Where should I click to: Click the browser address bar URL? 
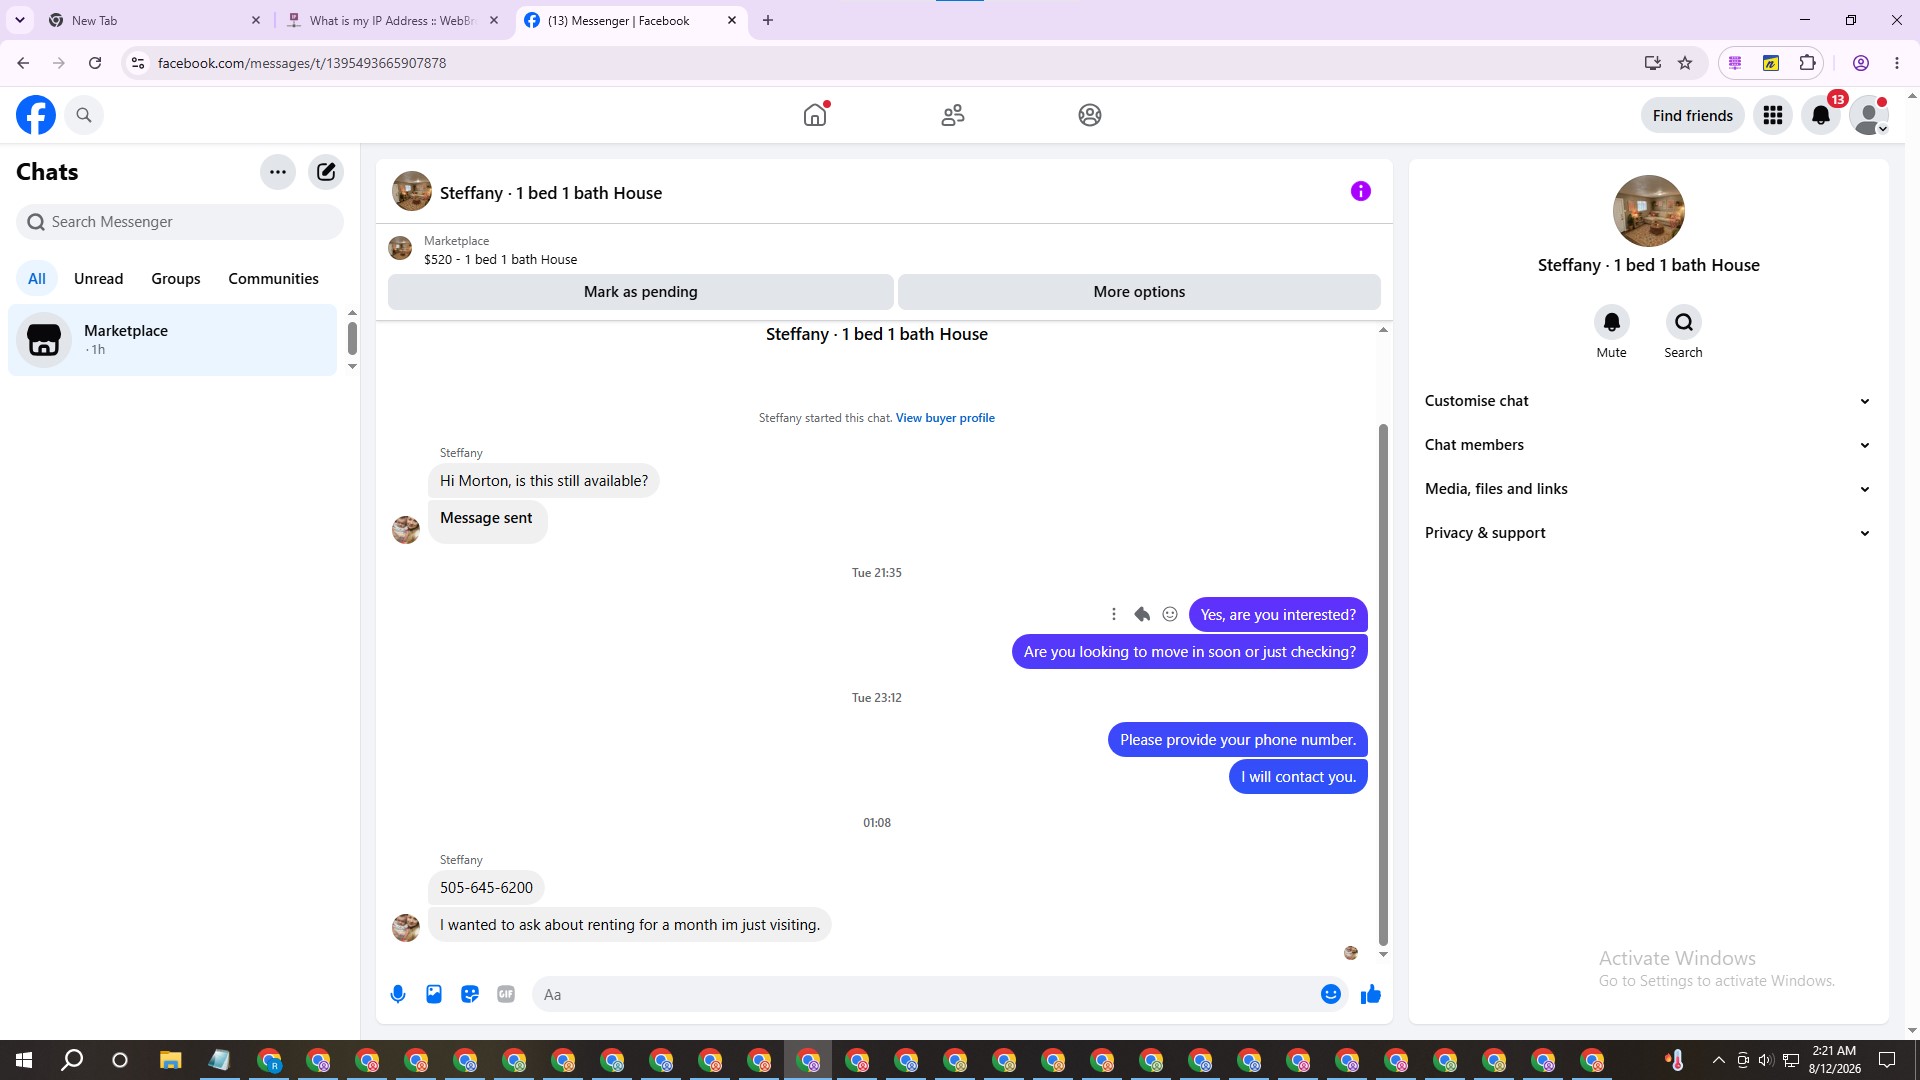302,63
